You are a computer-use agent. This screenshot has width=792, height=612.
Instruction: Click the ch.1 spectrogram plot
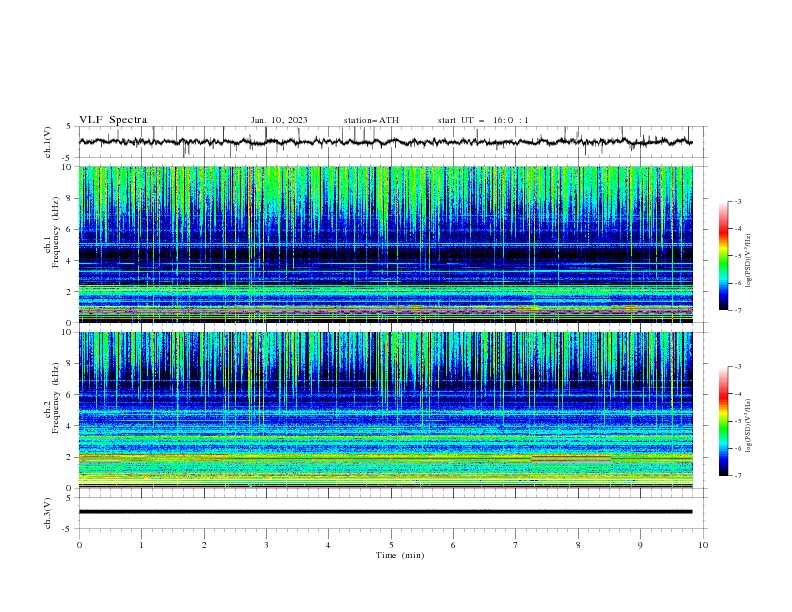[x=385, y=244]
